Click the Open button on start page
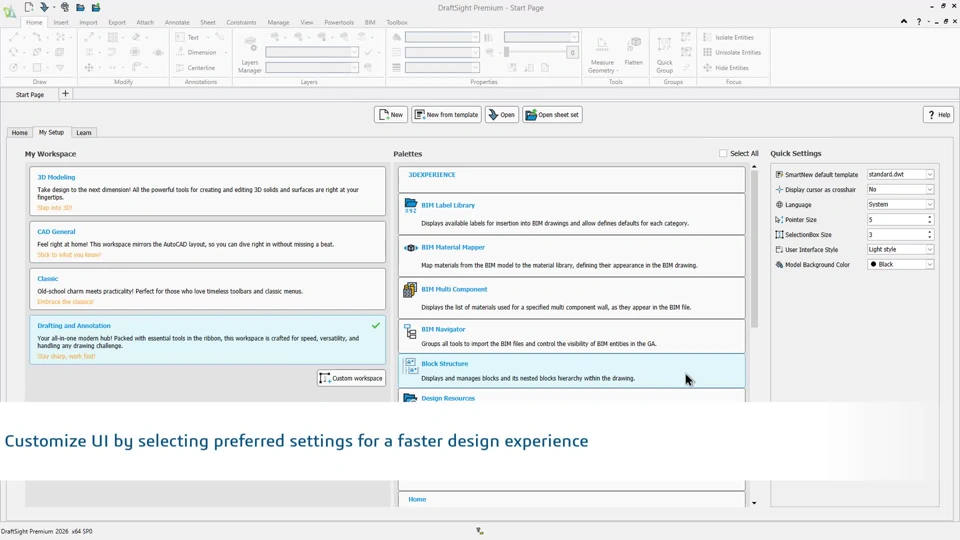Image resolution: width=960 pixels, height=540 pixels. pyautogui.click(x=501, y=114)
